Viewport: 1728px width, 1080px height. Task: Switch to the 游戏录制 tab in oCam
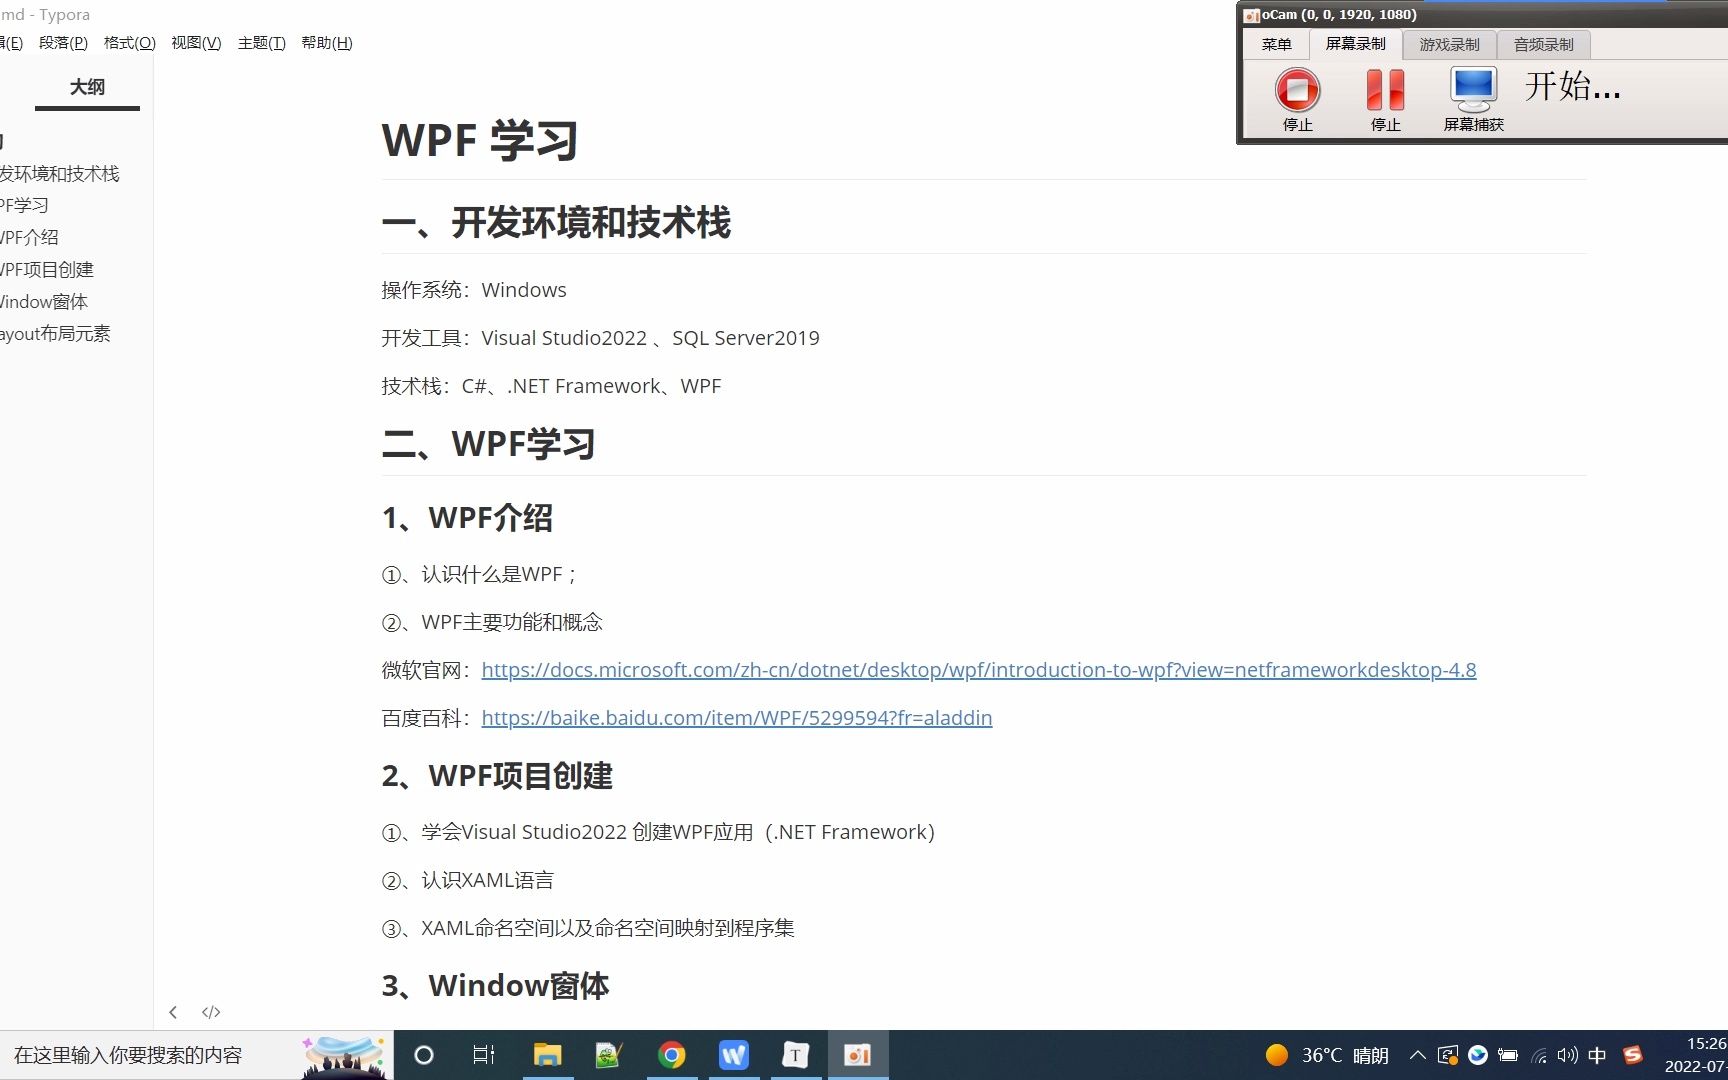(x=1448, y=44)
